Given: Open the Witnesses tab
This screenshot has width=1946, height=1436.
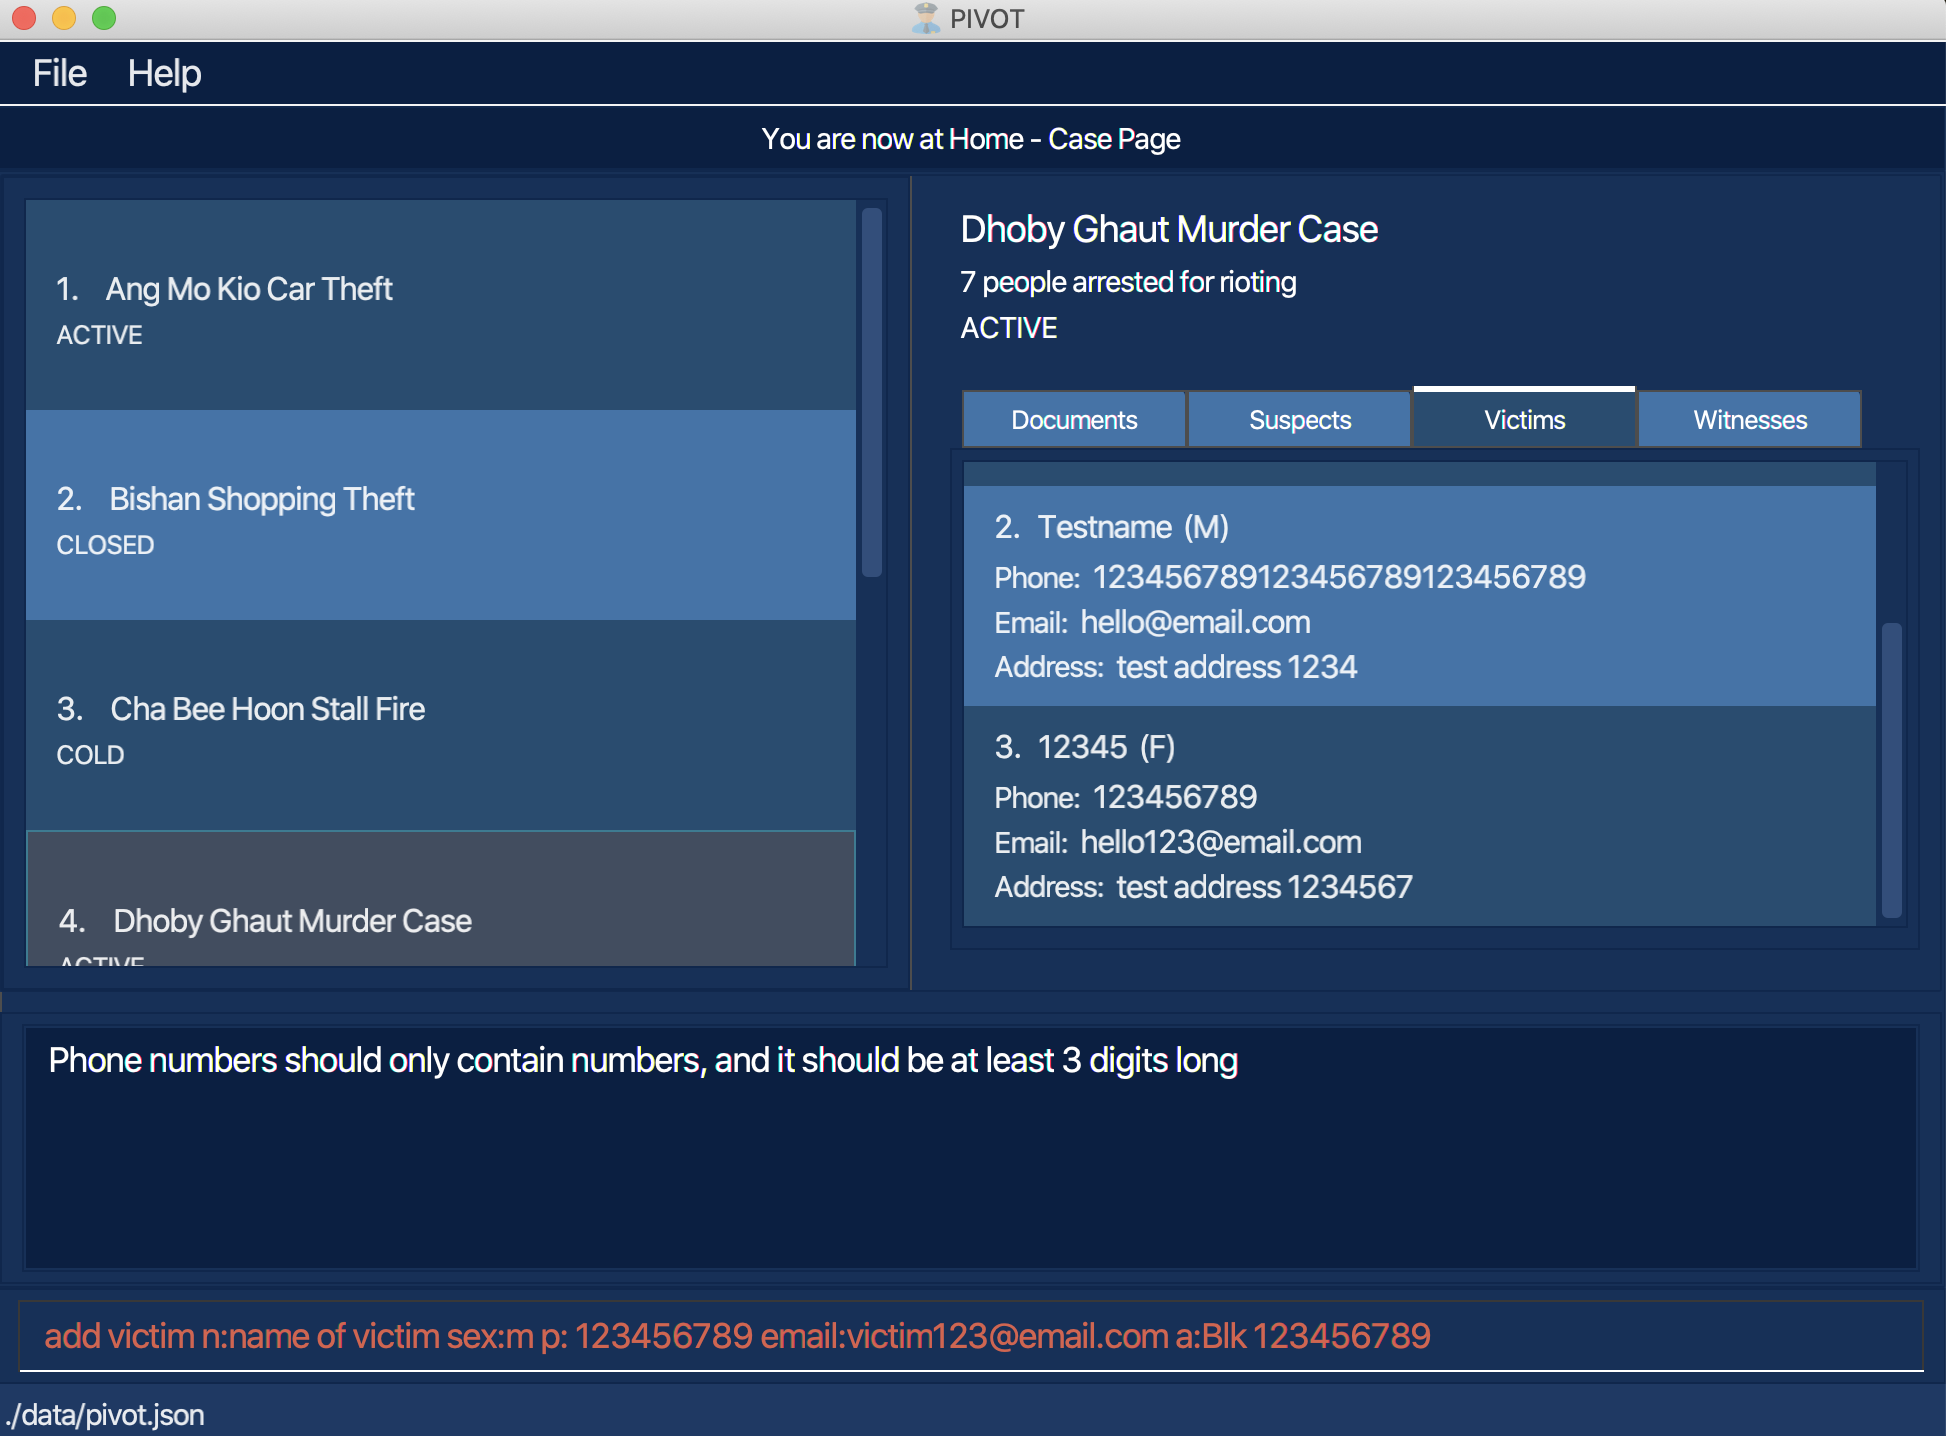Looking at the screenshot, I should point(1749,420).
